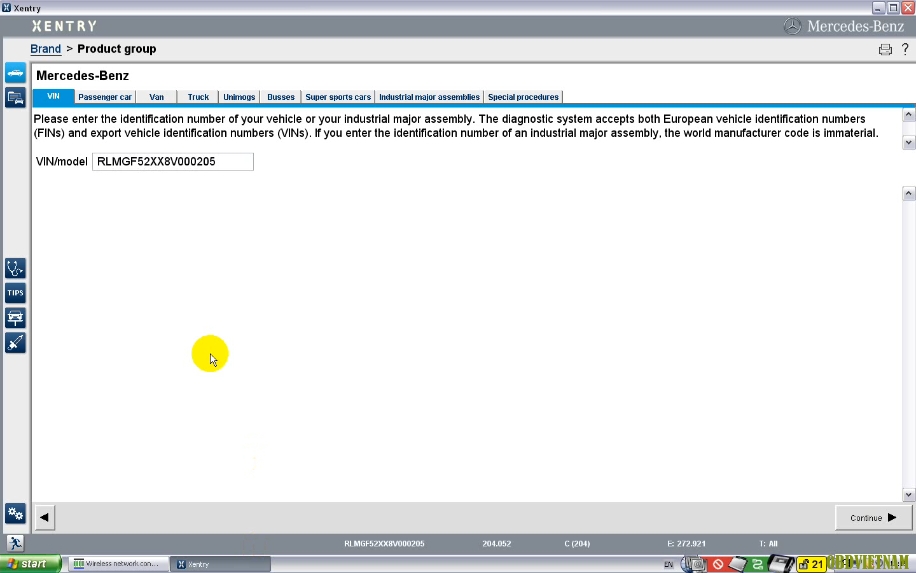
Task: Switch to the VIN tab
Action: [x=53, y=96]
